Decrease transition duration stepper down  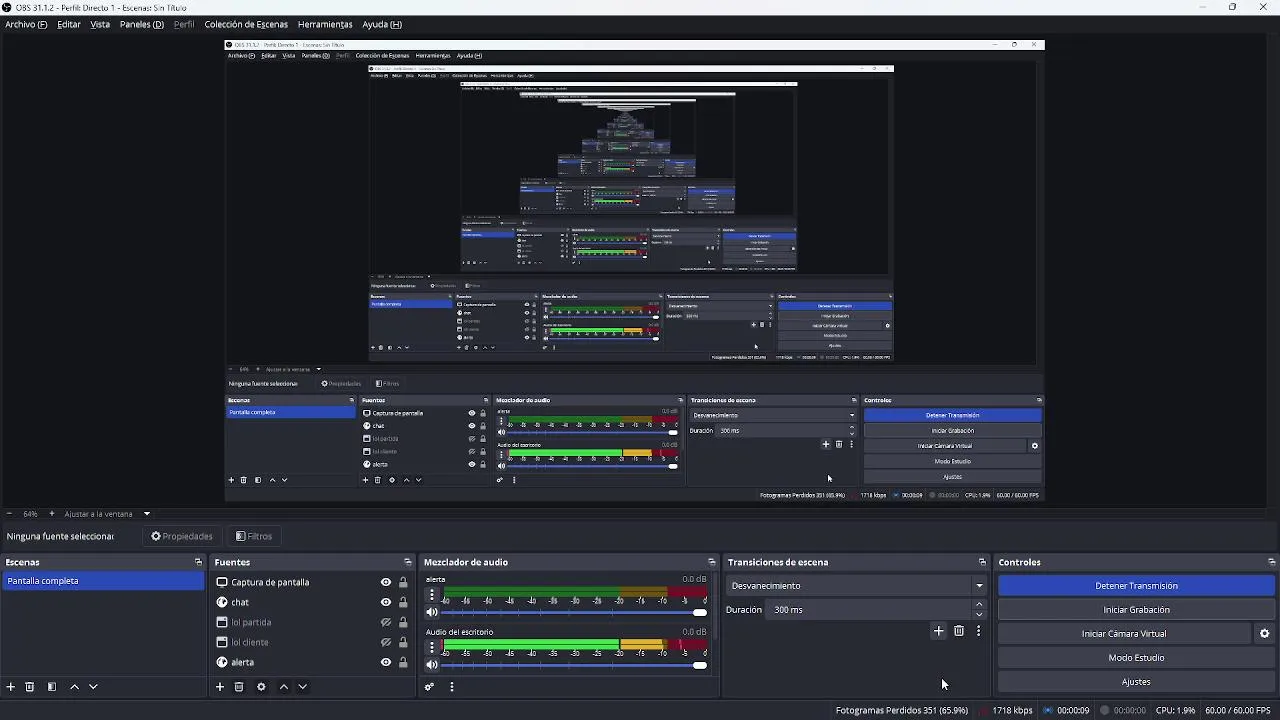pos(979,614)
